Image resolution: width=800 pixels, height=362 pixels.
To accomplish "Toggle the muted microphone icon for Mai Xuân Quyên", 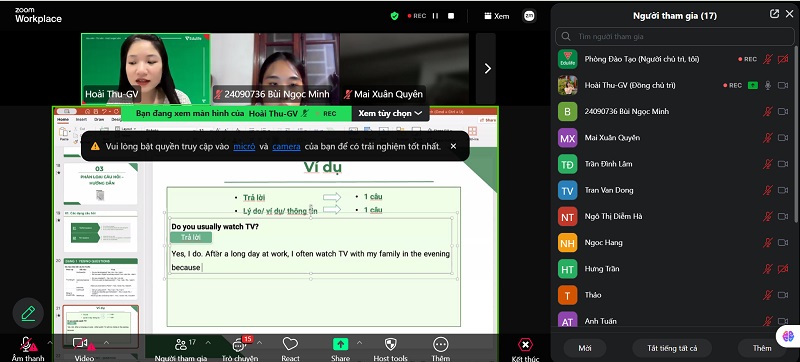I will (767, 138).
